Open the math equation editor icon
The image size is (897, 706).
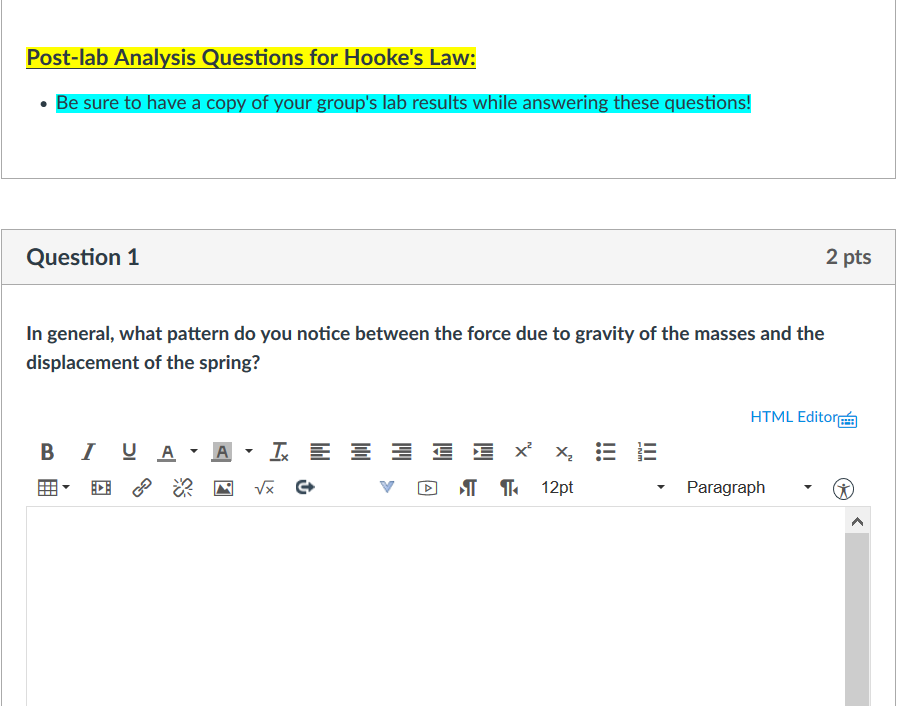(x=264, y=487)
